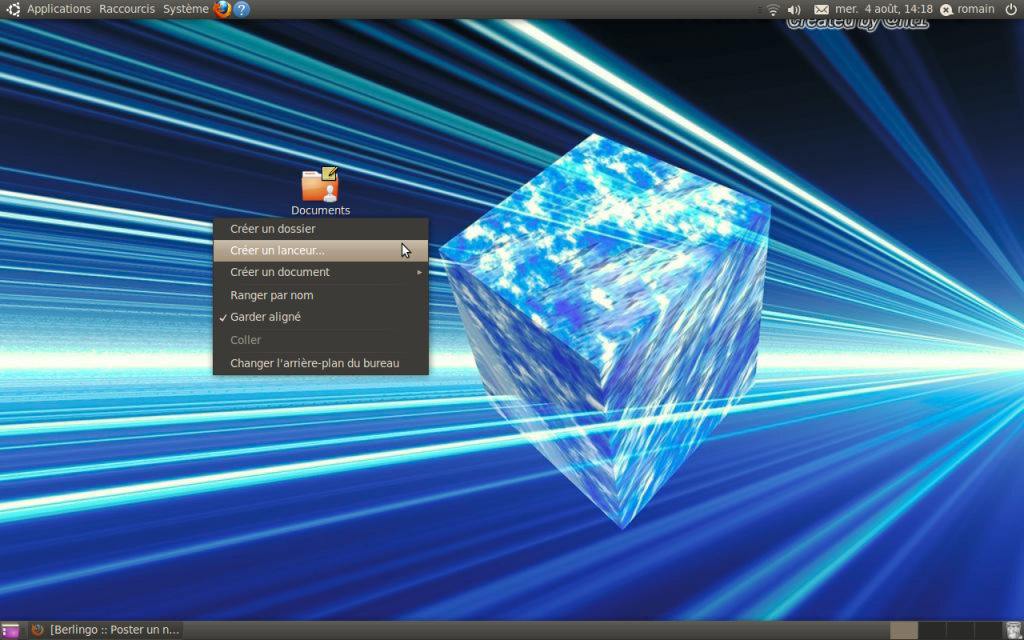
Task: Launch Firefox from the top panel
Action: [x=222, y=9]
